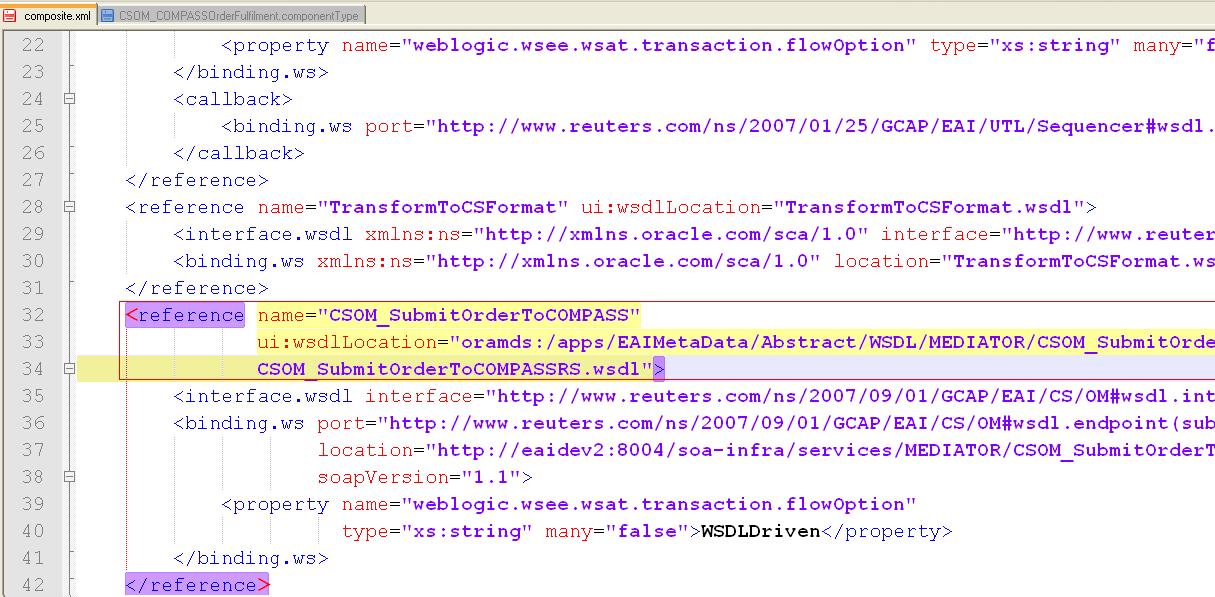Click the highlighted </reference> tag on line 42
The image size is (1215, 597).
click(x=197, y=585)
